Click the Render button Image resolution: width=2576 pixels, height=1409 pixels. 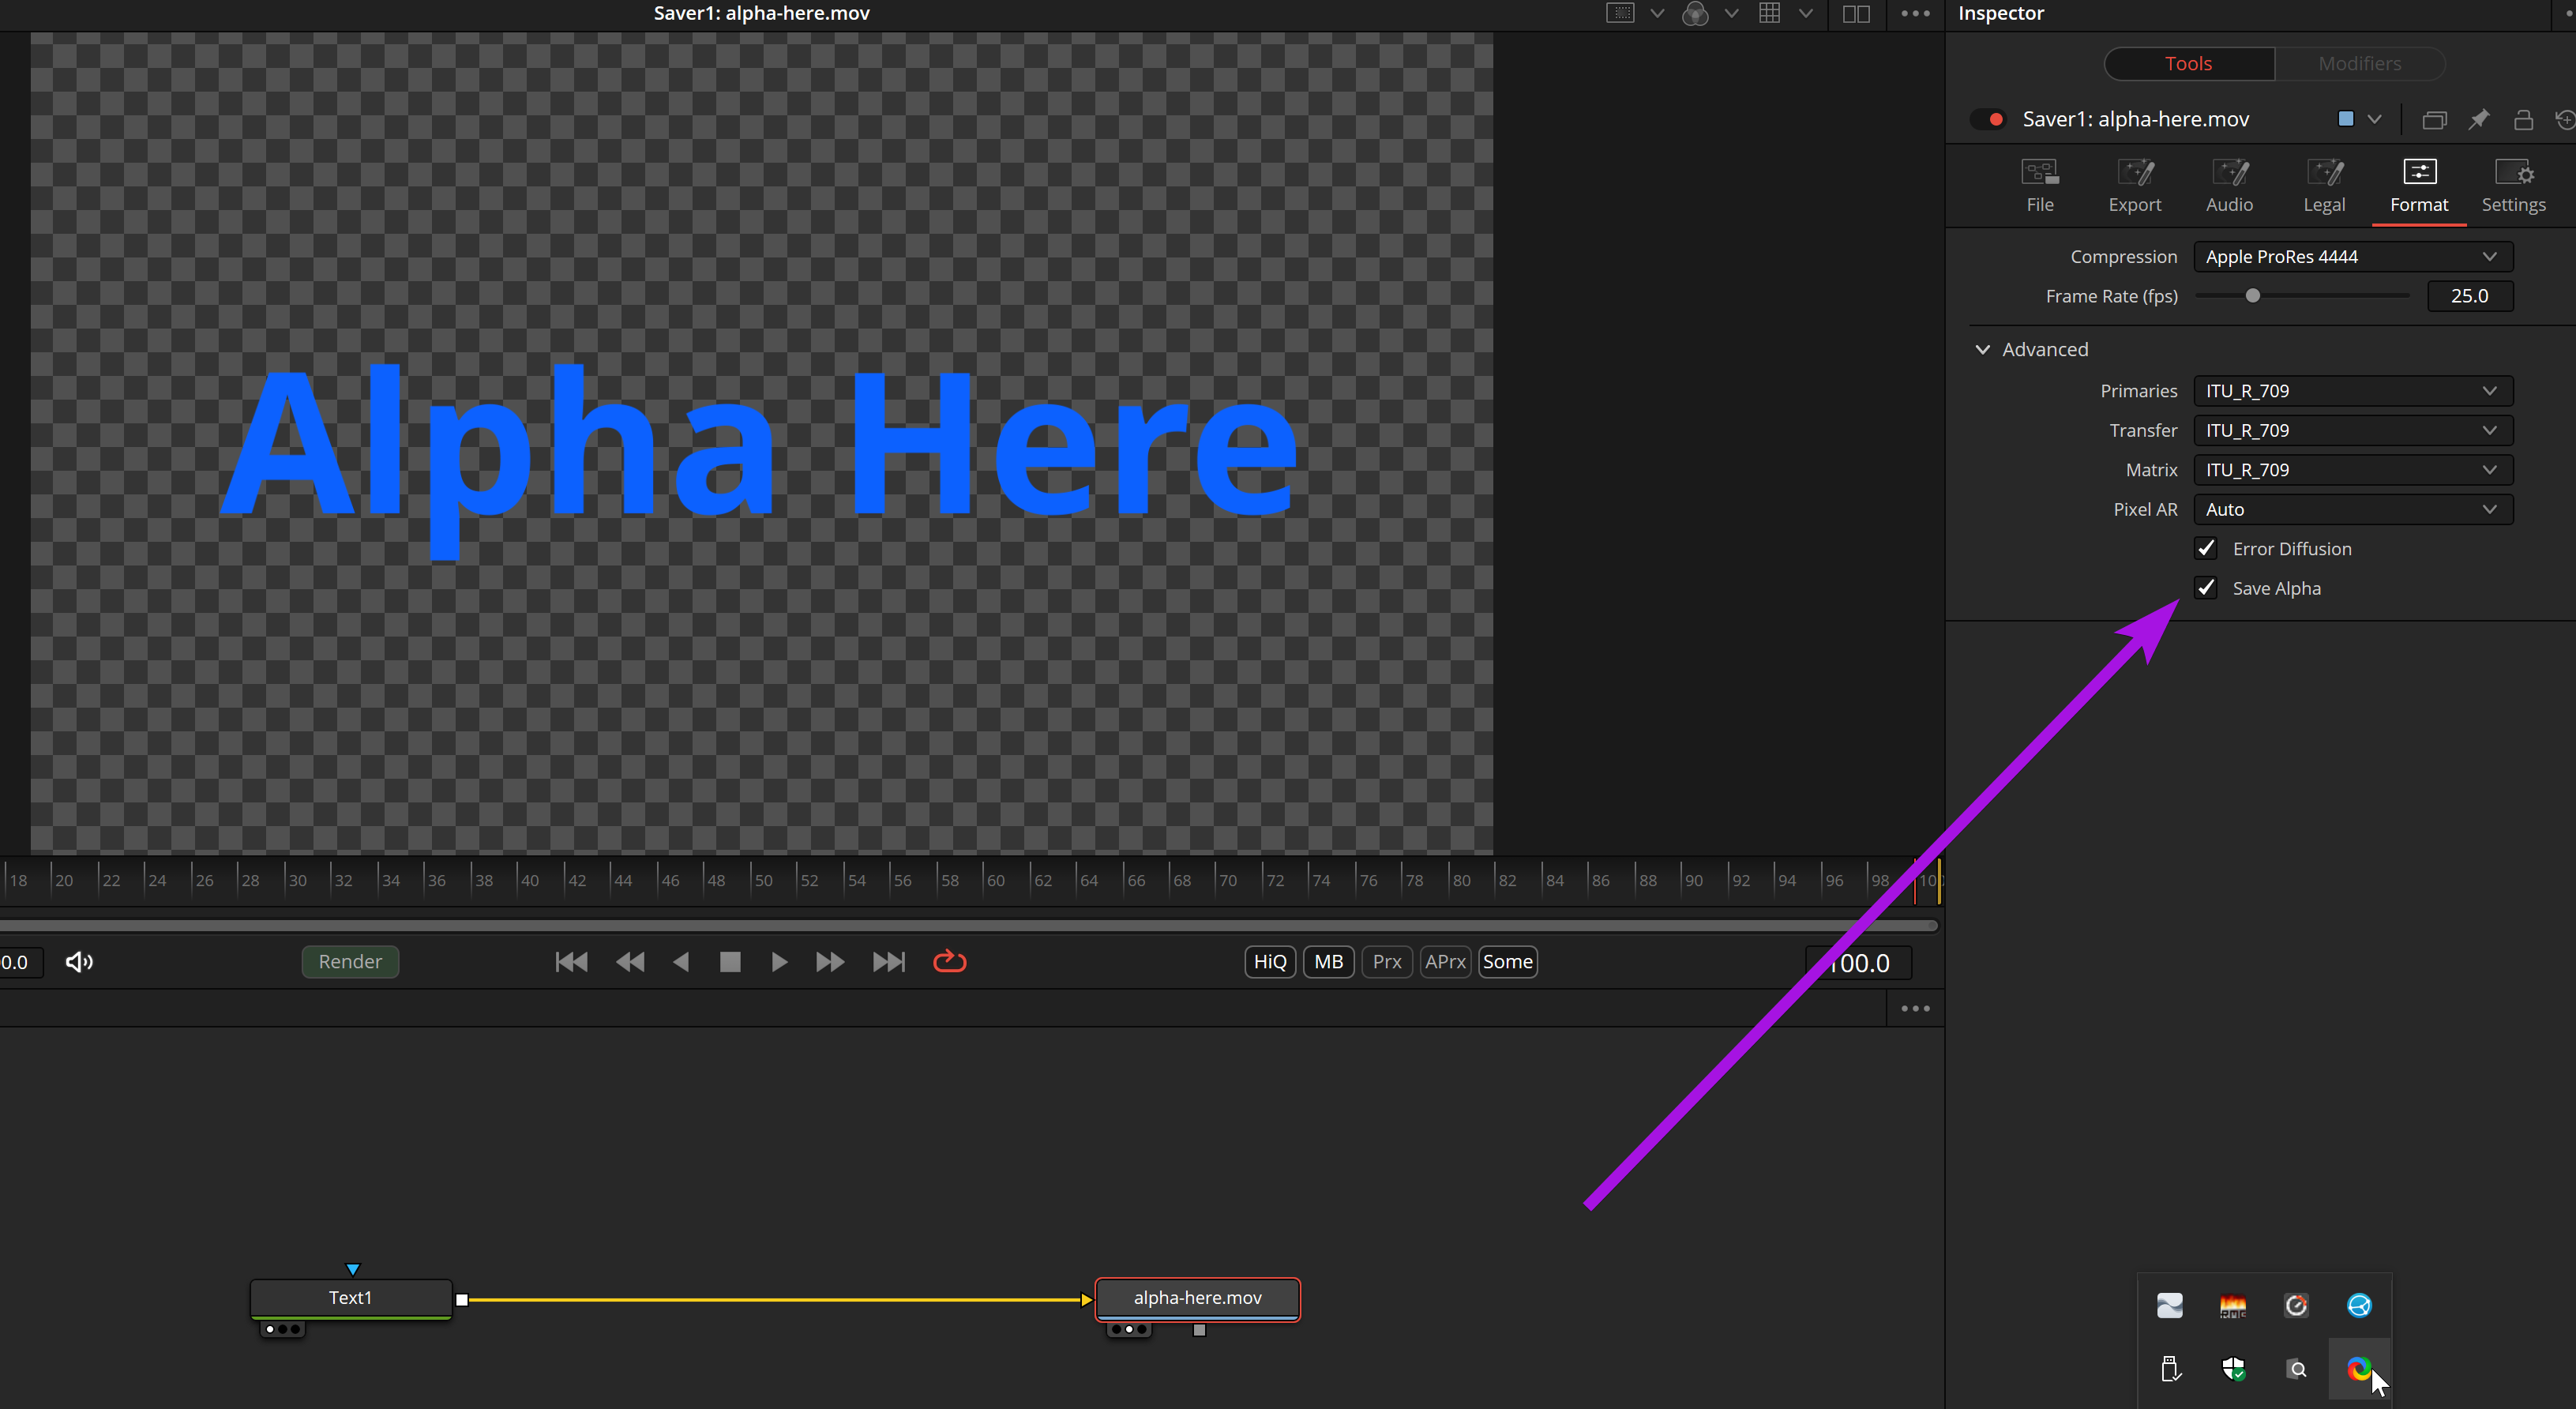(350, 962)
